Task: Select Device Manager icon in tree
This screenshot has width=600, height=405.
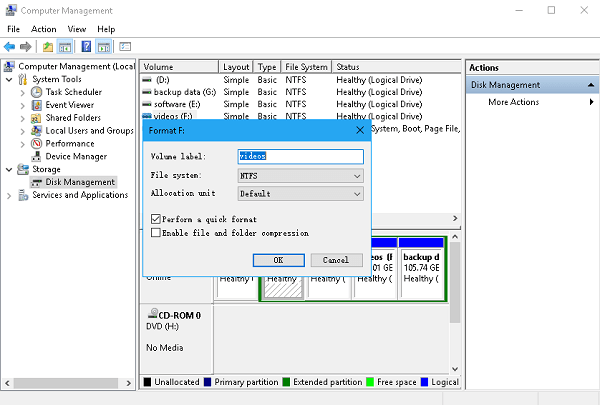Action: click(x=36, y=157)
